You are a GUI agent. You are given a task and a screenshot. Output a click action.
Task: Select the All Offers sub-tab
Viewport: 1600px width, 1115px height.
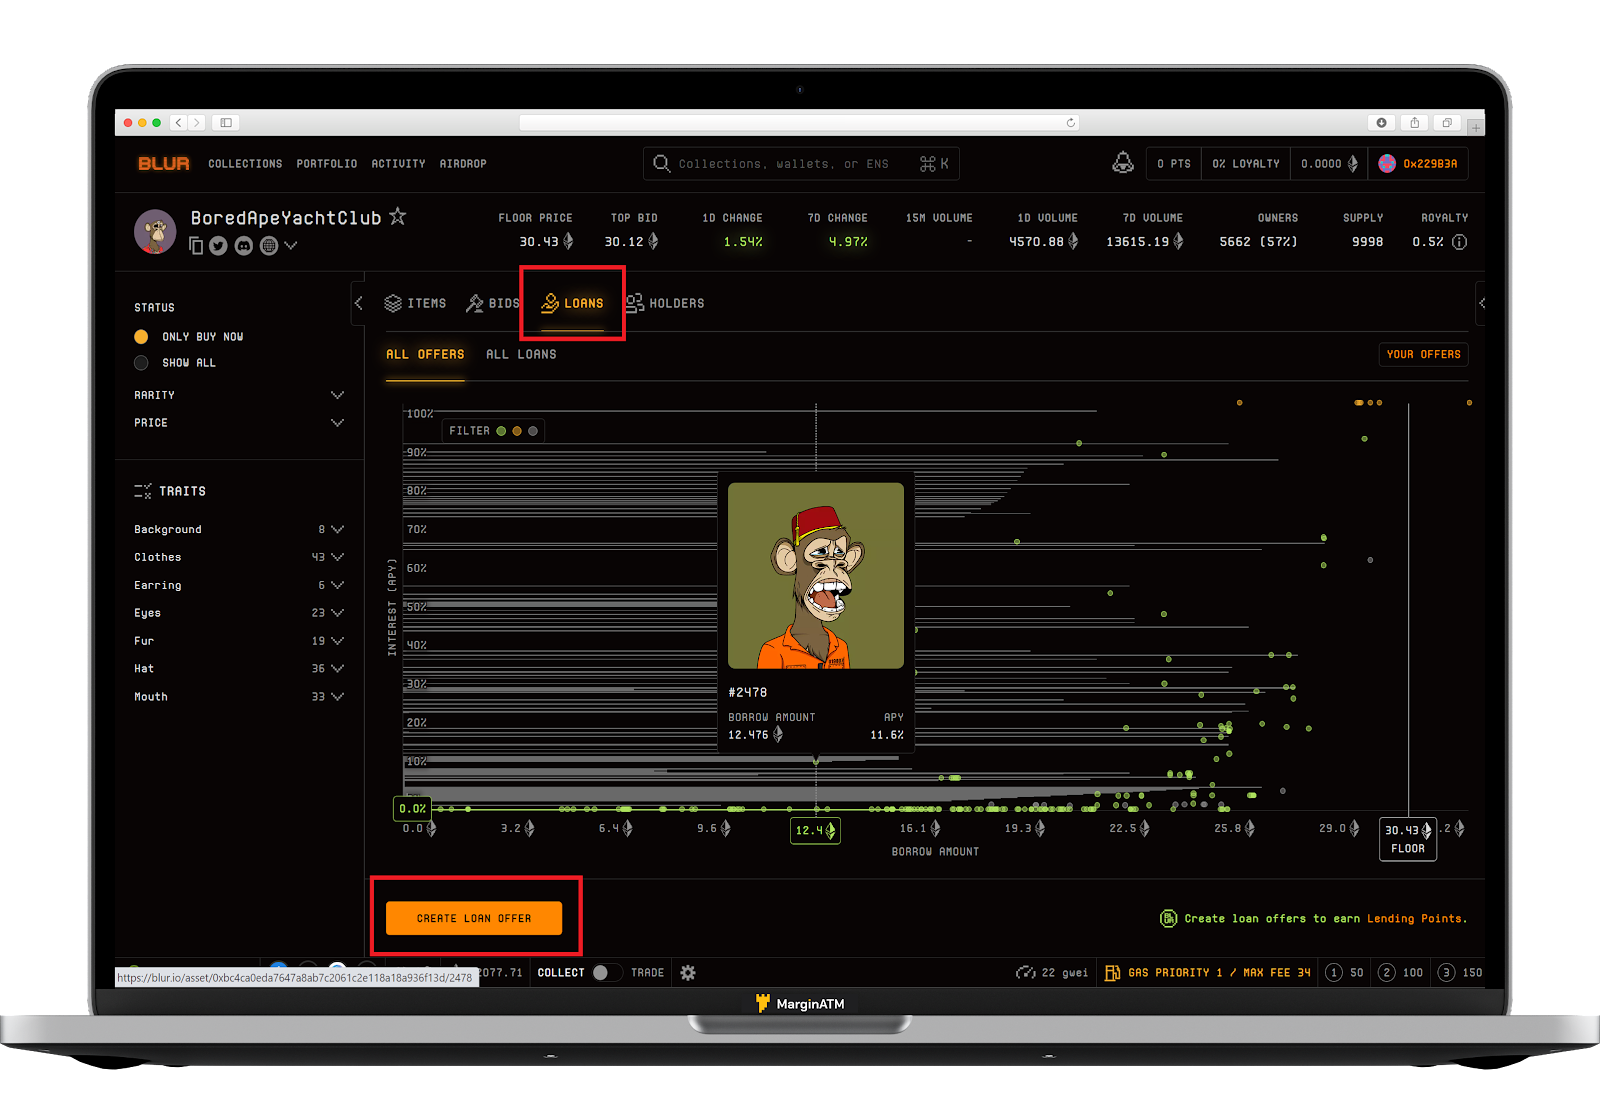425,355
